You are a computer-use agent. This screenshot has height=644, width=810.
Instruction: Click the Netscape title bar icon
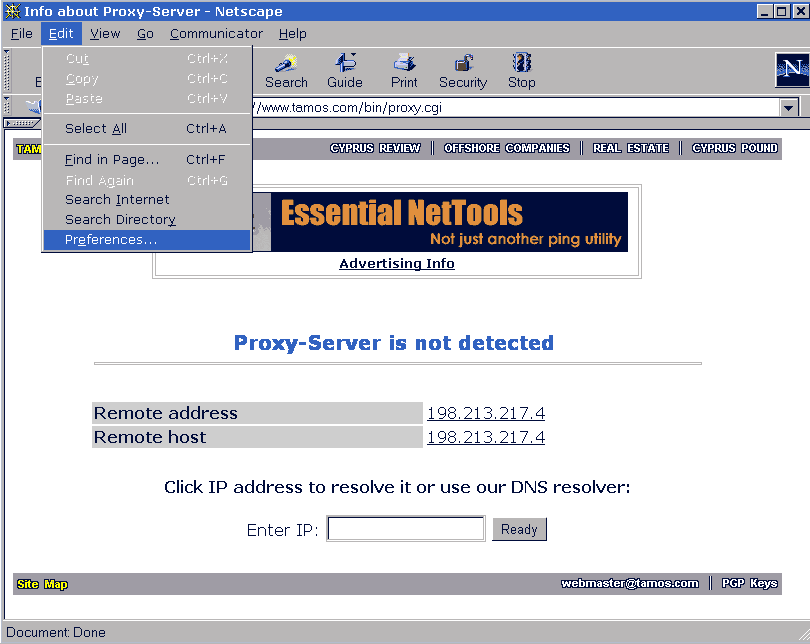(x=12, y=11)
